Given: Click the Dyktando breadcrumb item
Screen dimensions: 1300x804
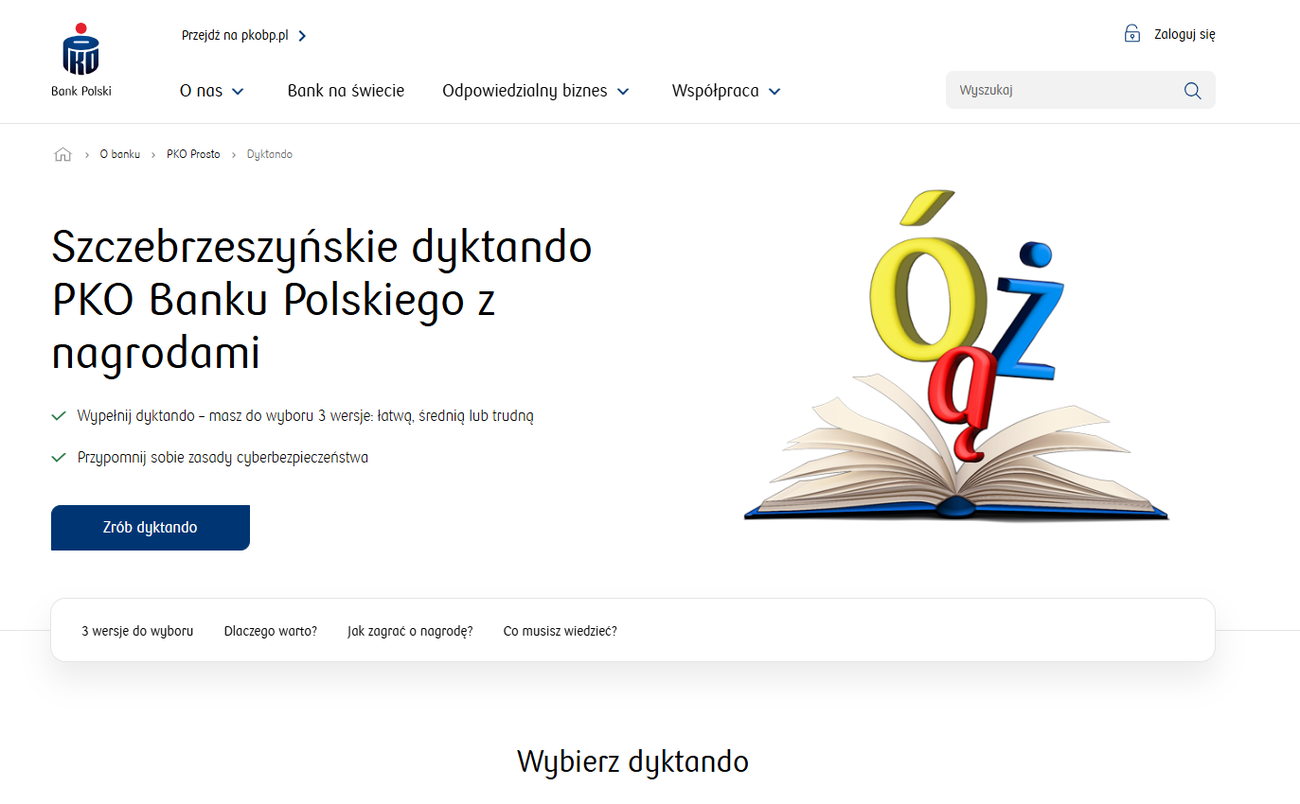Looking at the screenshot, I should [270, 154].
